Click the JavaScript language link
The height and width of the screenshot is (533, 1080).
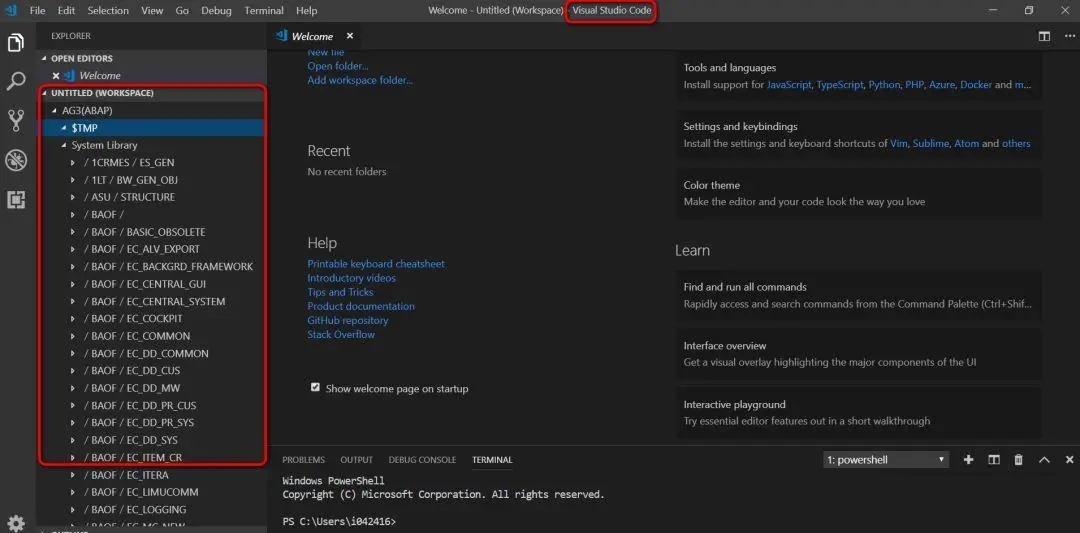coord(789,85)
